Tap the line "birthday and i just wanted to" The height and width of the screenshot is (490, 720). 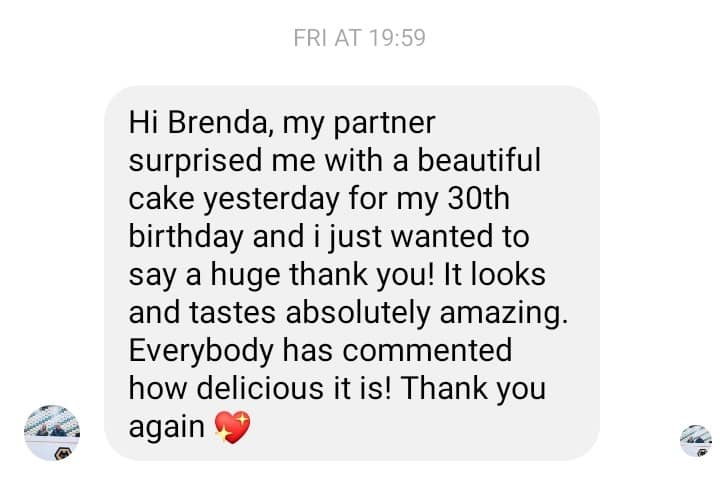pyautogui.click(x=329, y=237)
